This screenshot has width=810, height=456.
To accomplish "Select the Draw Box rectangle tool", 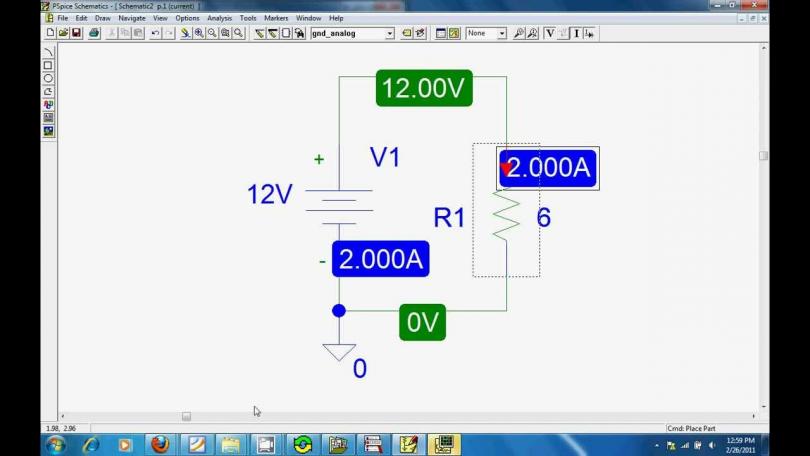I will [48, 65].
